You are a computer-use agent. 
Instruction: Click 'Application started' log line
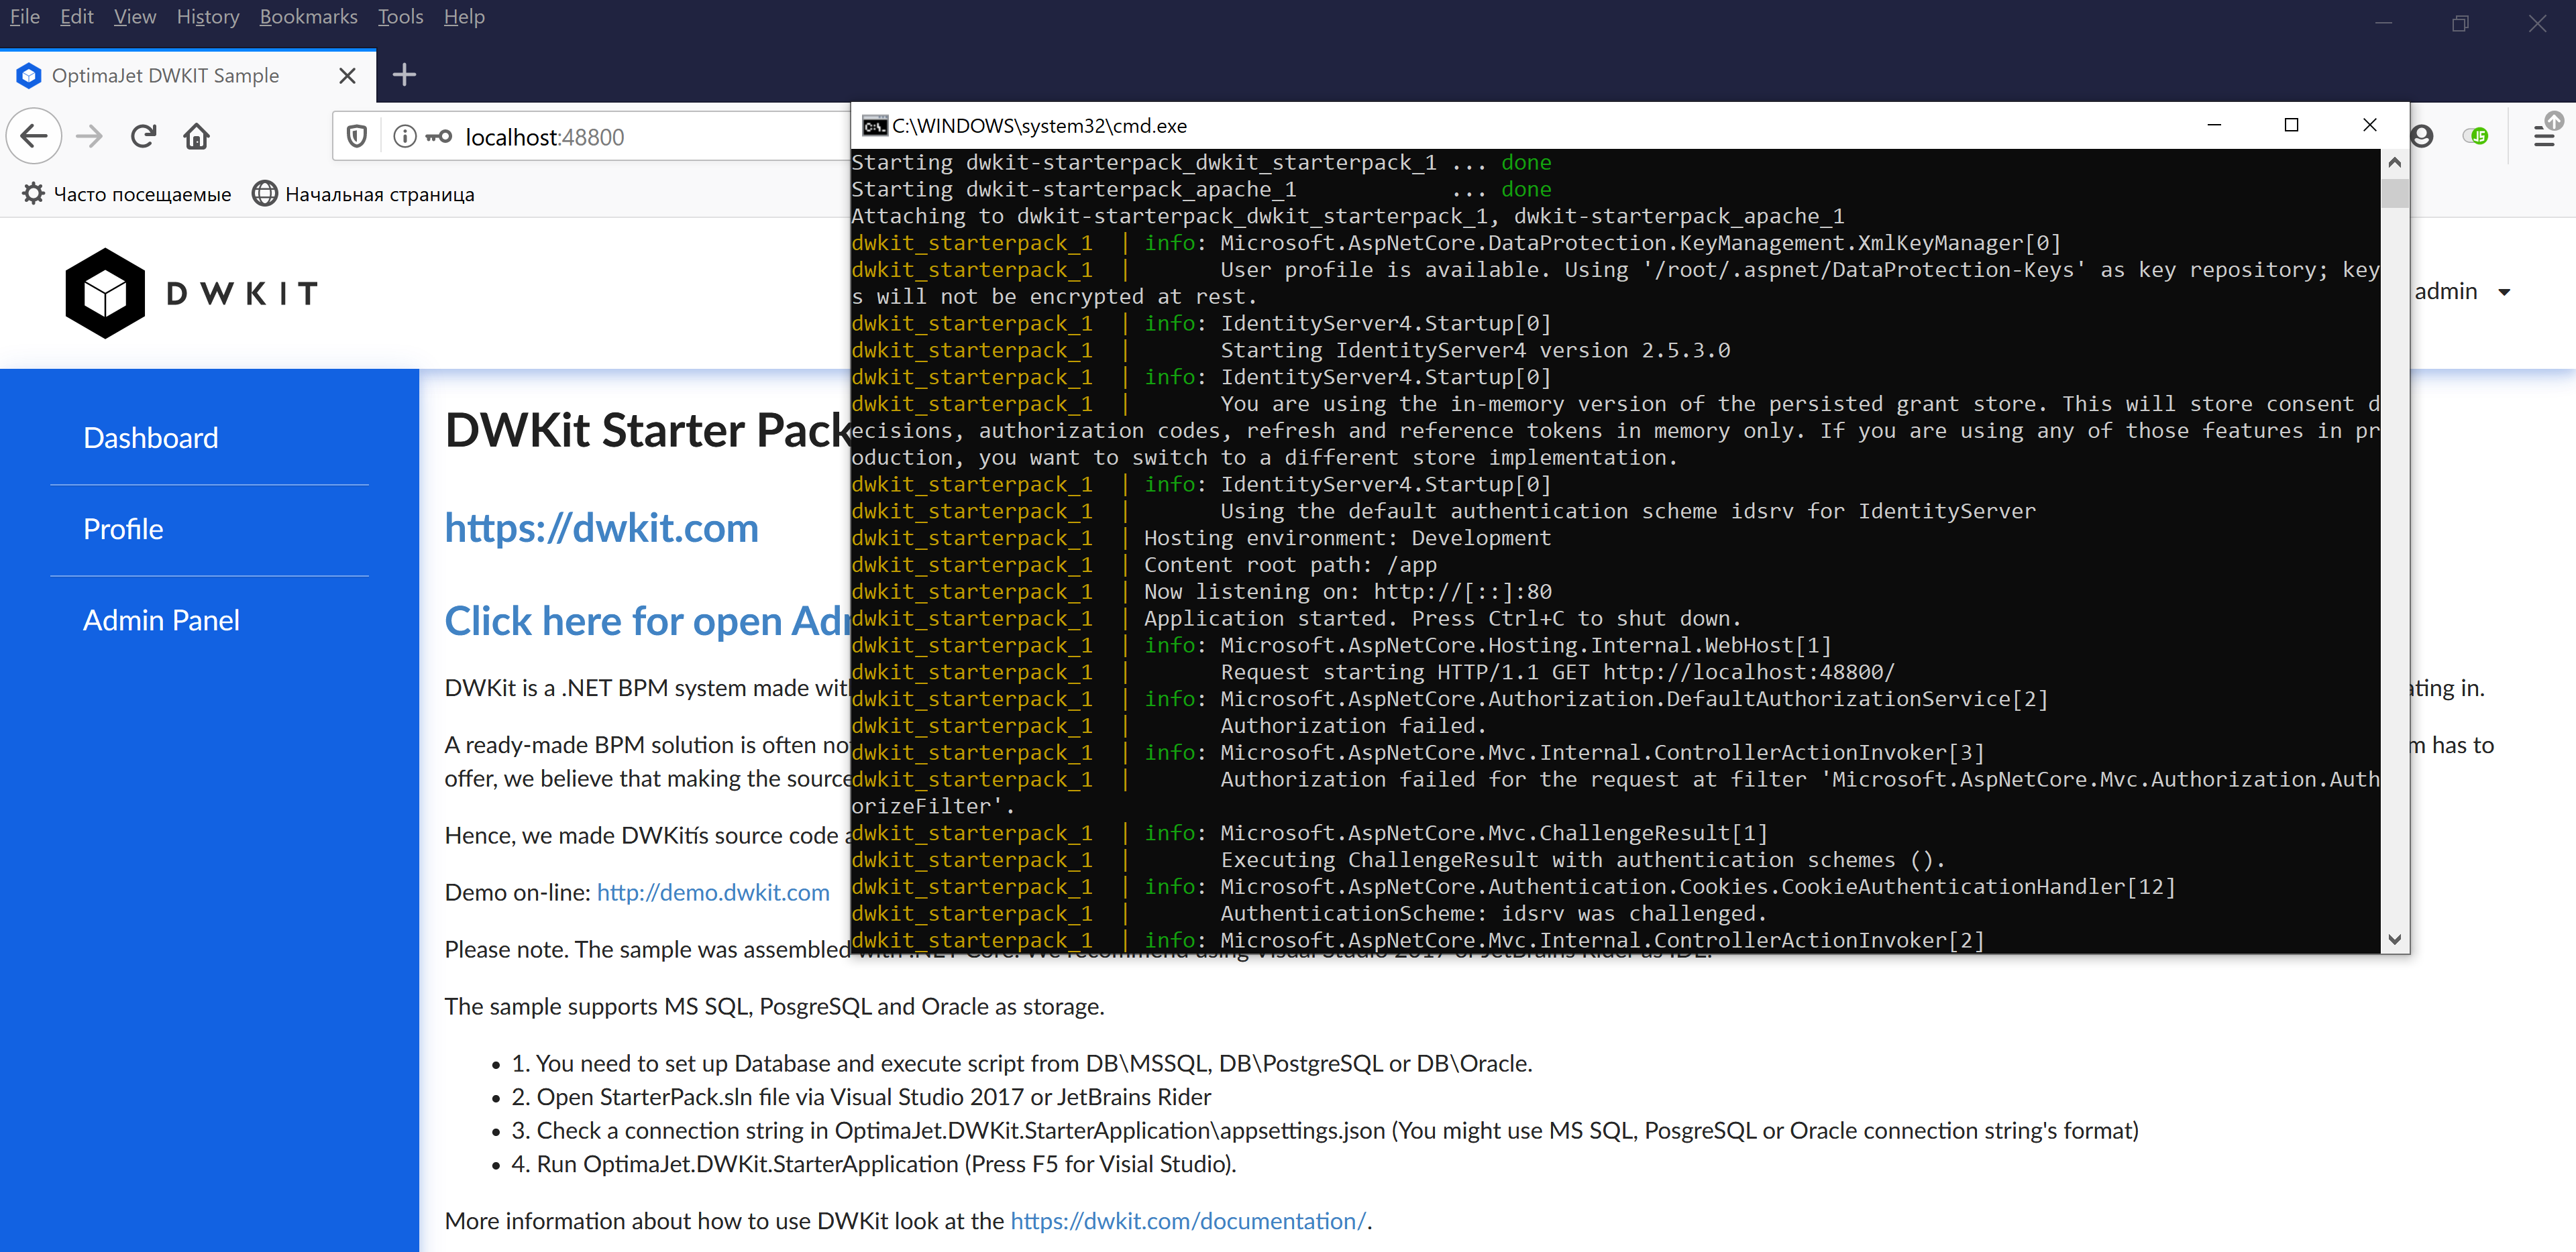1443,619
